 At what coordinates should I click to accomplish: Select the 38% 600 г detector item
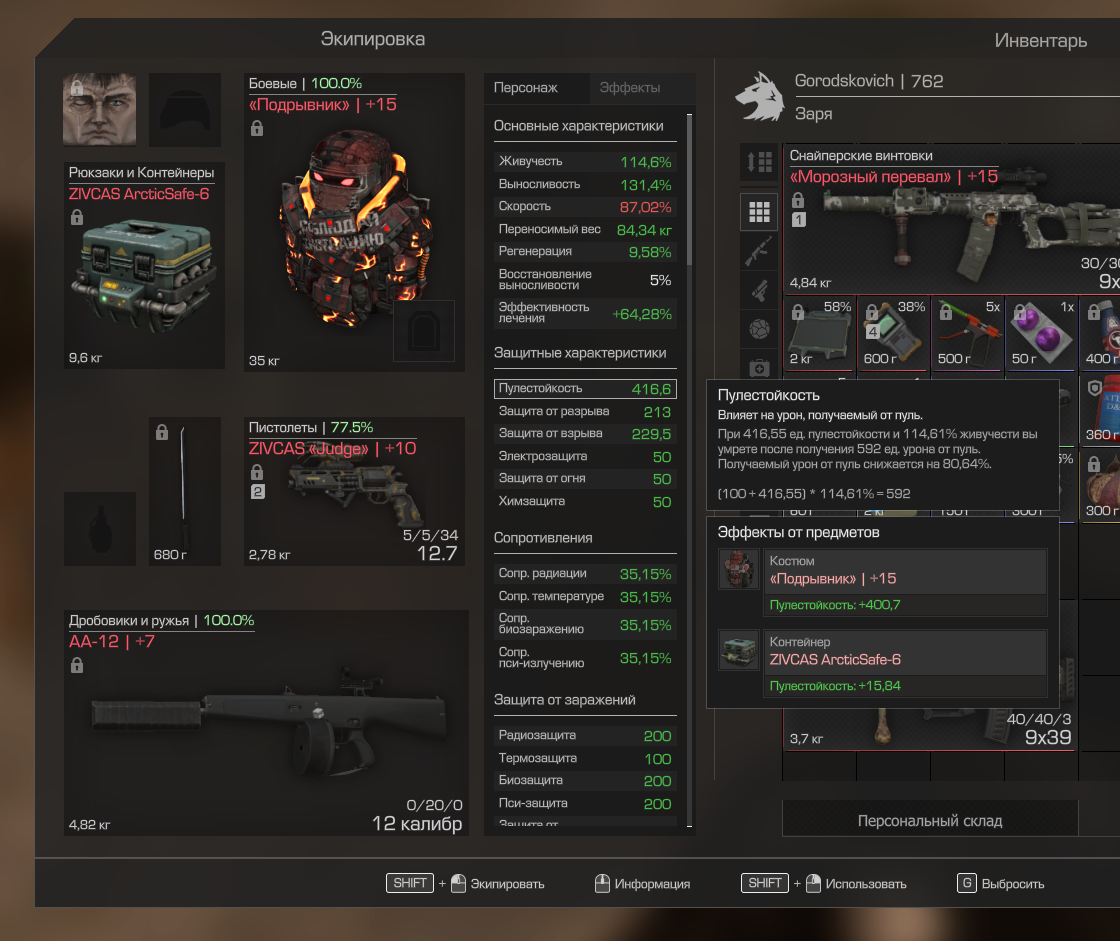[893, 333]
